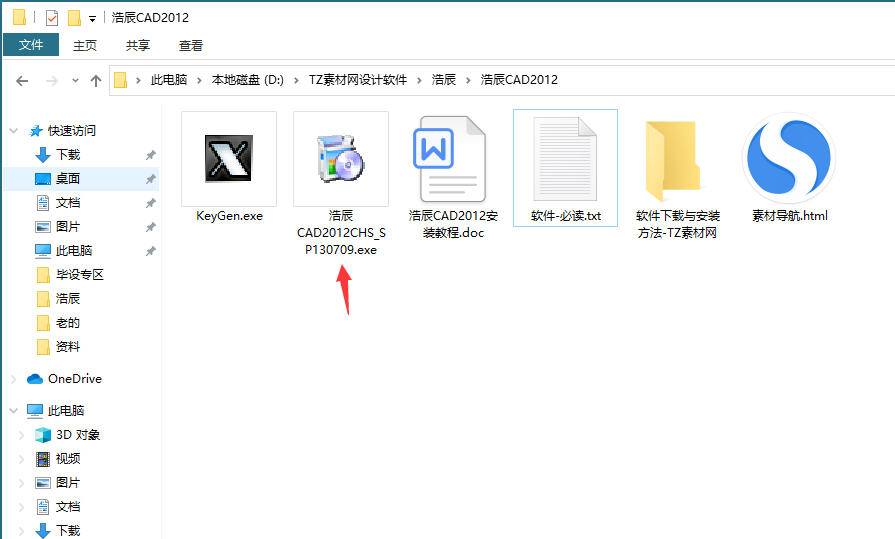Viewport: 895px width, 539px height.
Task: Click the 素材导航.html file name label
Action: point(789,216)
